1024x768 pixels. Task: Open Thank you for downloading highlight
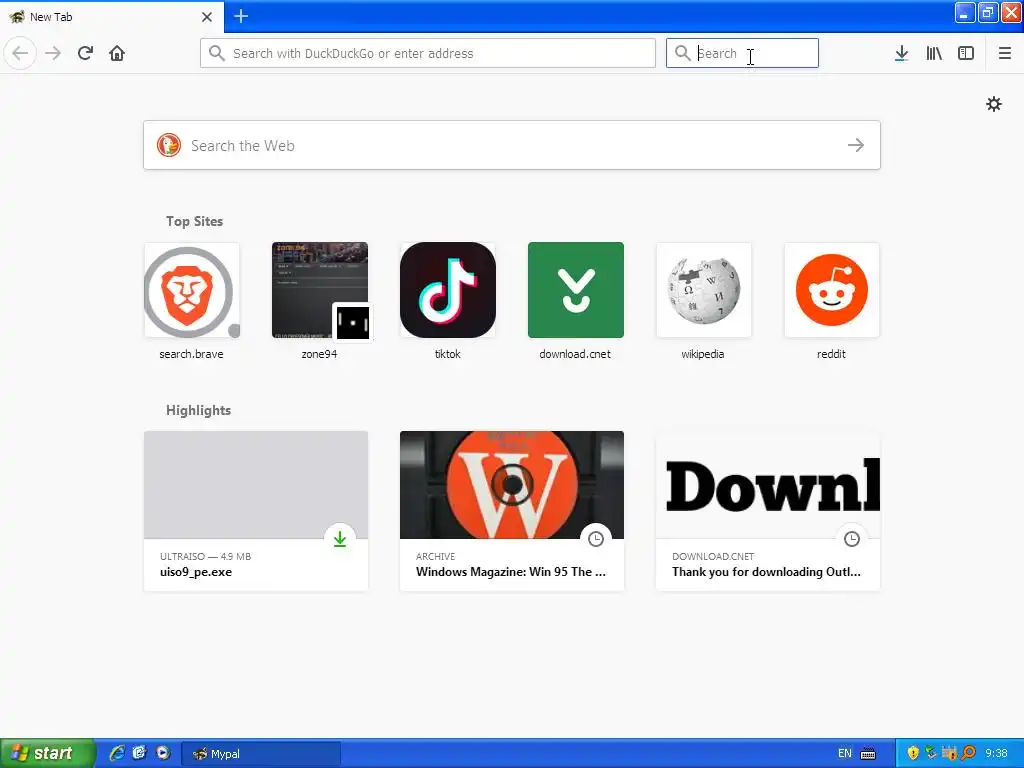coord(767,511)
